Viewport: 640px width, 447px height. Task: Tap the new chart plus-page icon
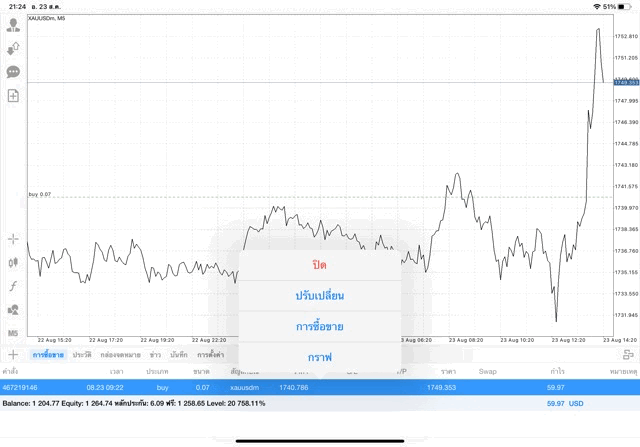13,96
